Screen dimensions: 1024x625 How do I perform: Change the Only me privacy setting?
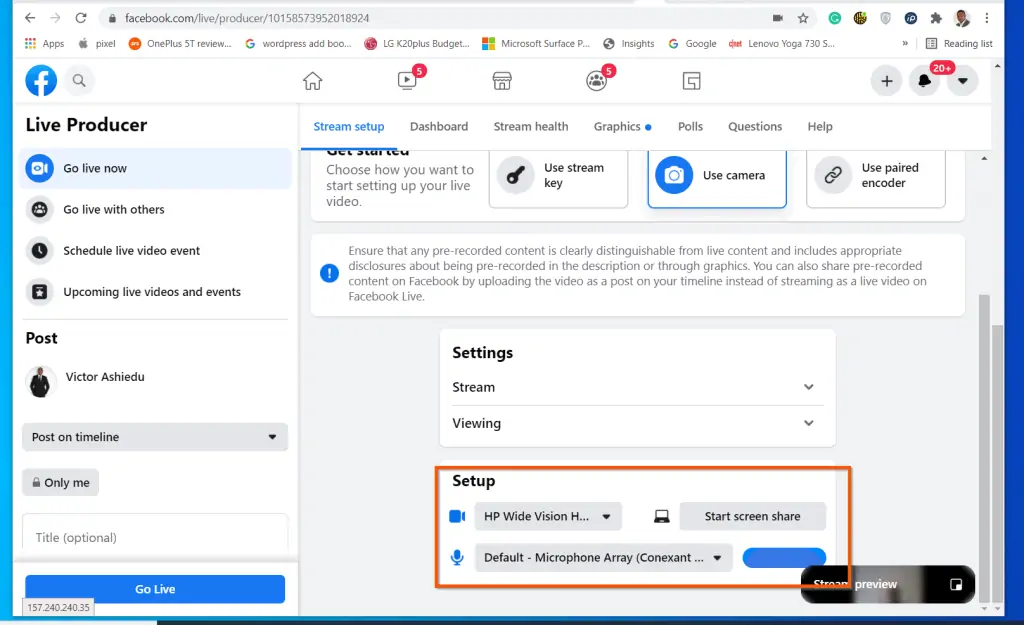pyautogui.click(x=61, y=483)
